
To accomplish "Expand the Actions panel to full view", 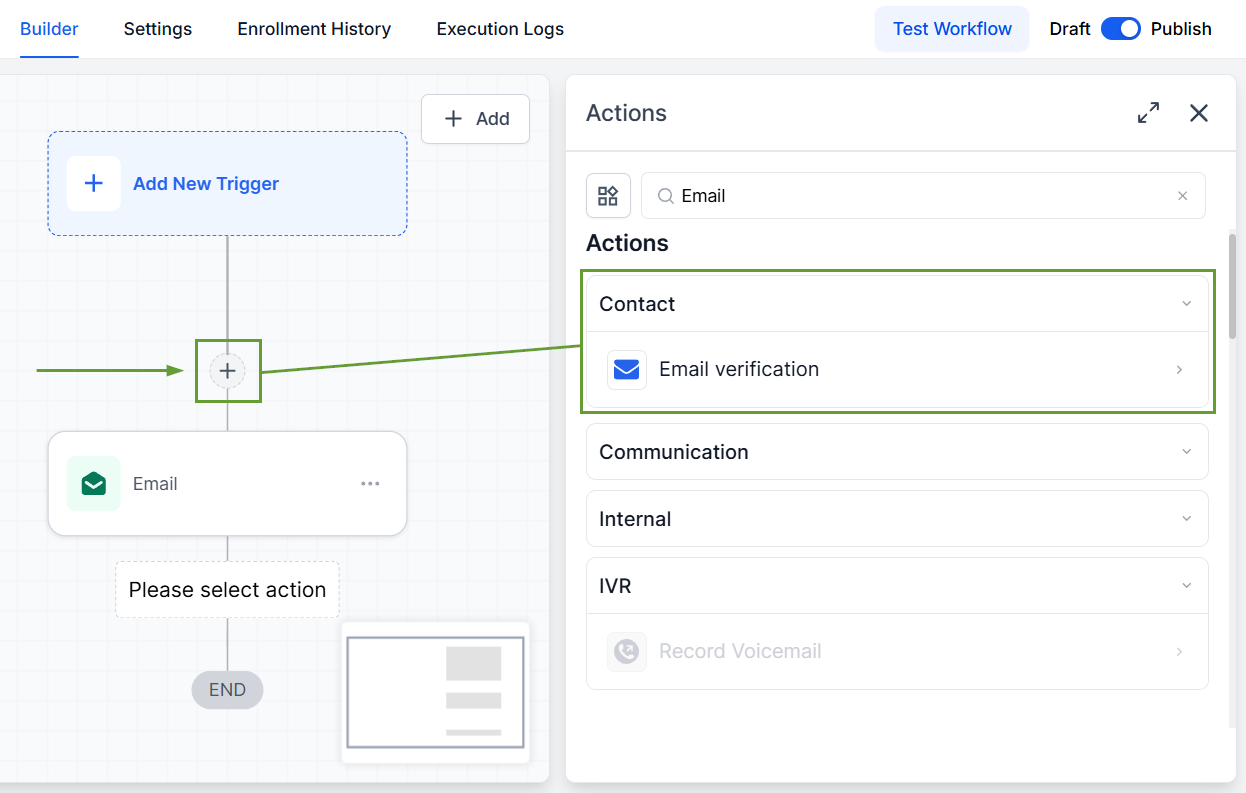I will 1149,113.
